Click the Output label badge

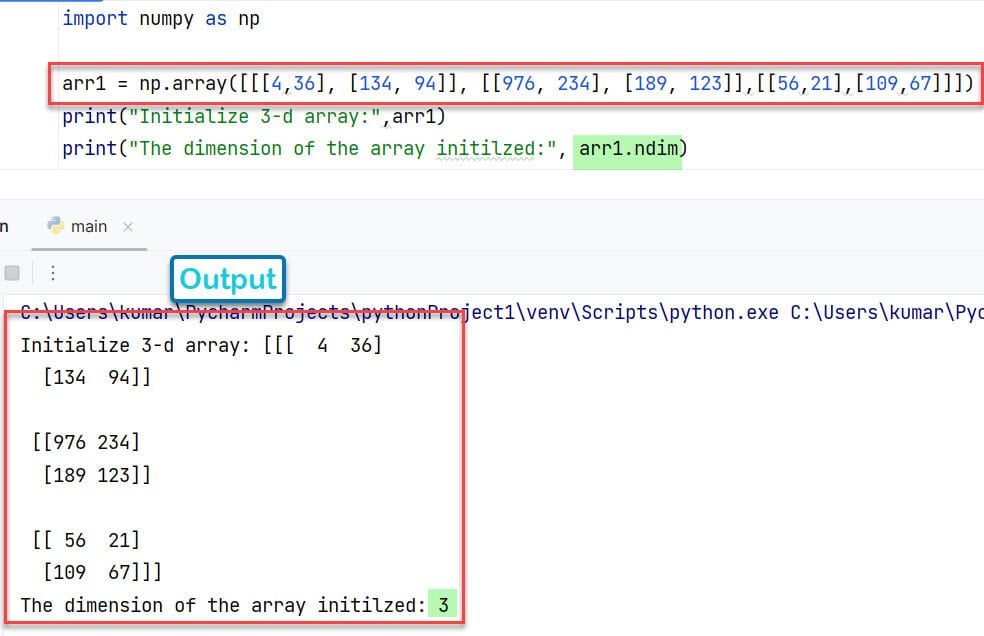[x=227, y=279]
